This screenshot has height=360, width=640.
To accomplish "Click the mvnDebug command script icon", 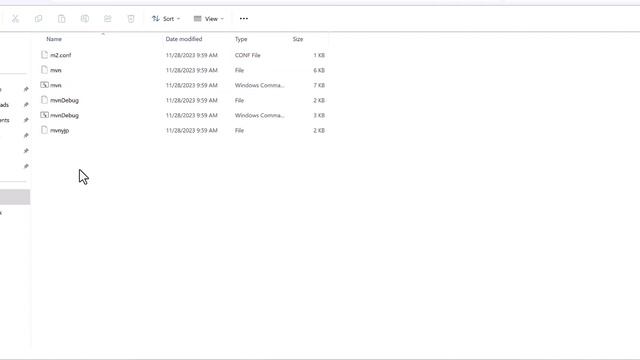I will [x=44, y=115].
